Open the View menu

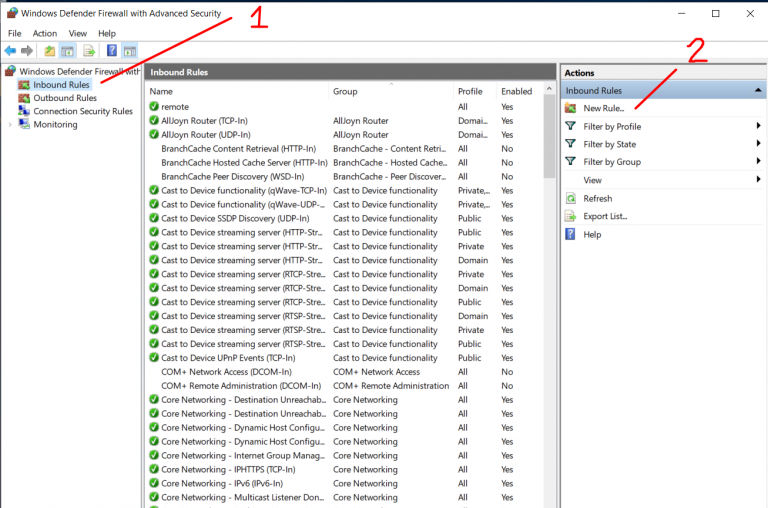point(77,33)
